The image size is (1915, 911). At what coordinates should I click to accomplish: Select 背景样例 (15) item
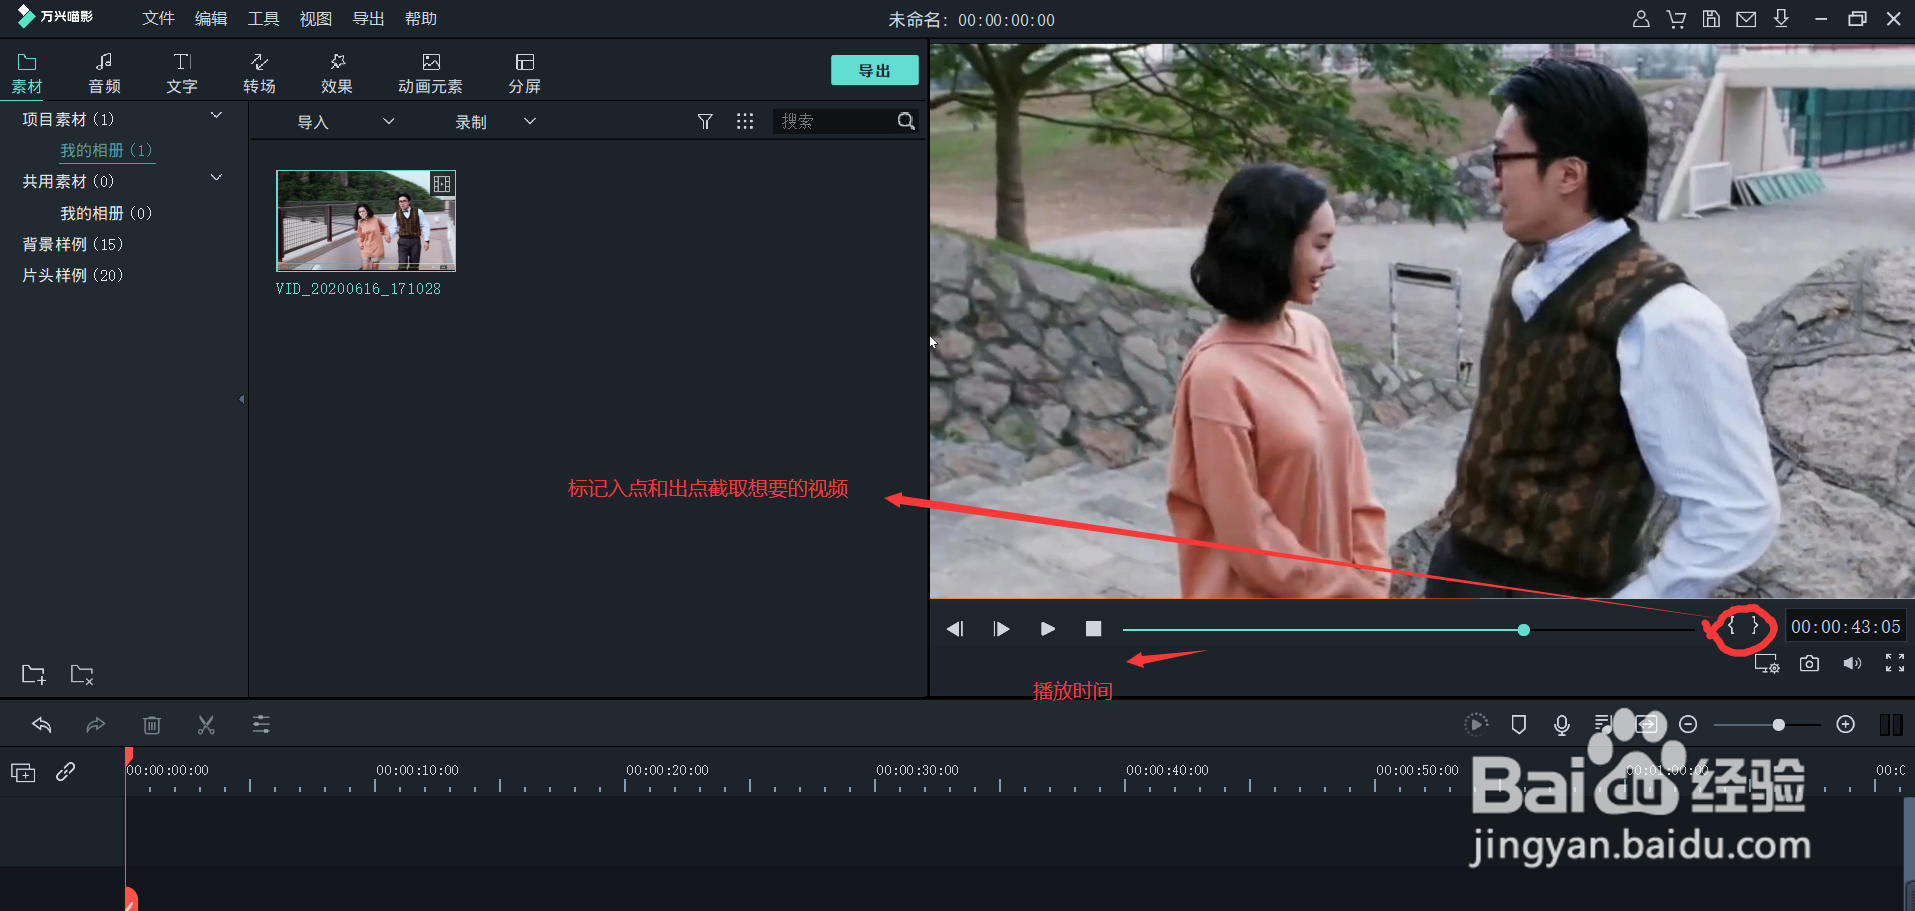tap(72, 244)
